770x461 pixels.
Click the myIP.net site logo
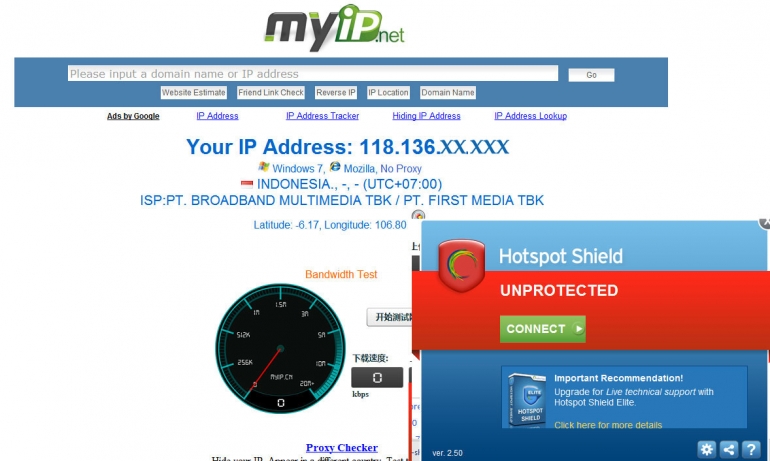(x=334, y=27)
